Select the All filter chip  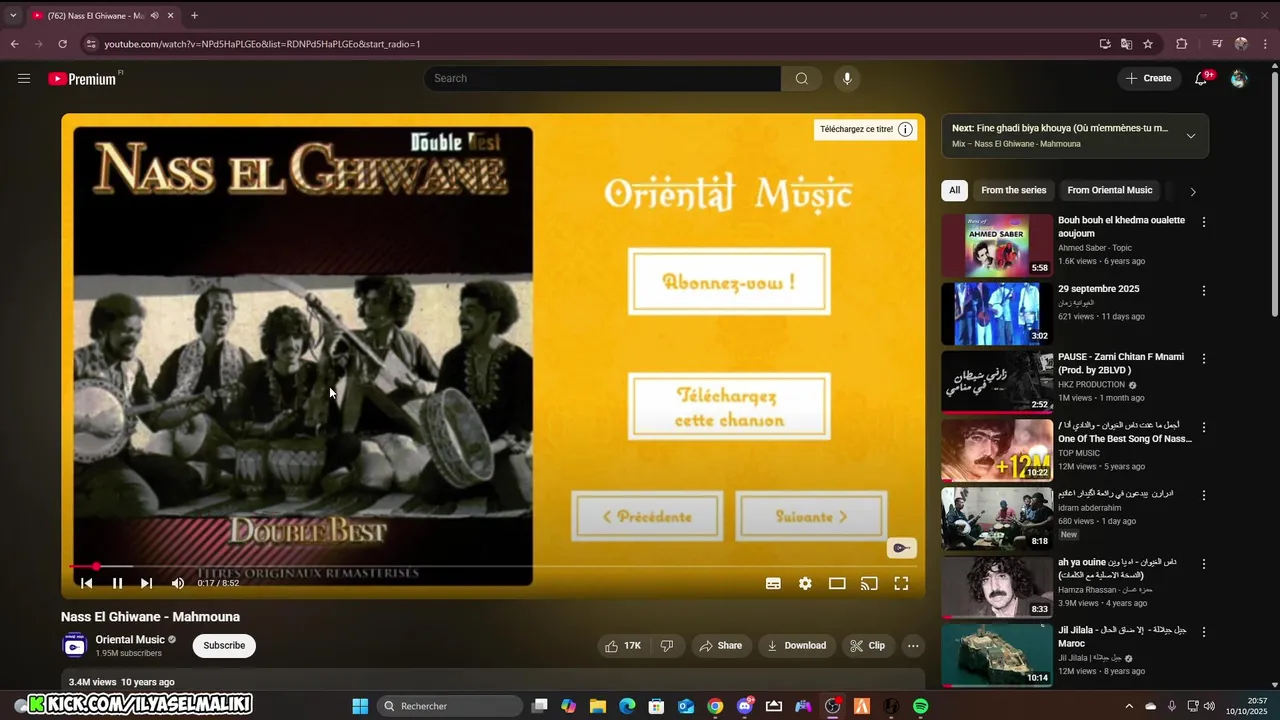[x=954, y=190]
